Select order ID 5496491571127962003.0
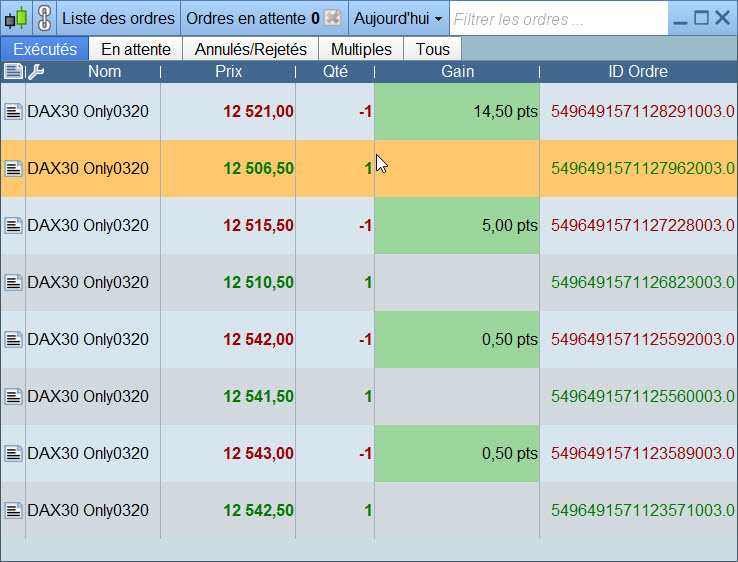Image resolution: width=738 pixels, height=562 pixels. 642,169
